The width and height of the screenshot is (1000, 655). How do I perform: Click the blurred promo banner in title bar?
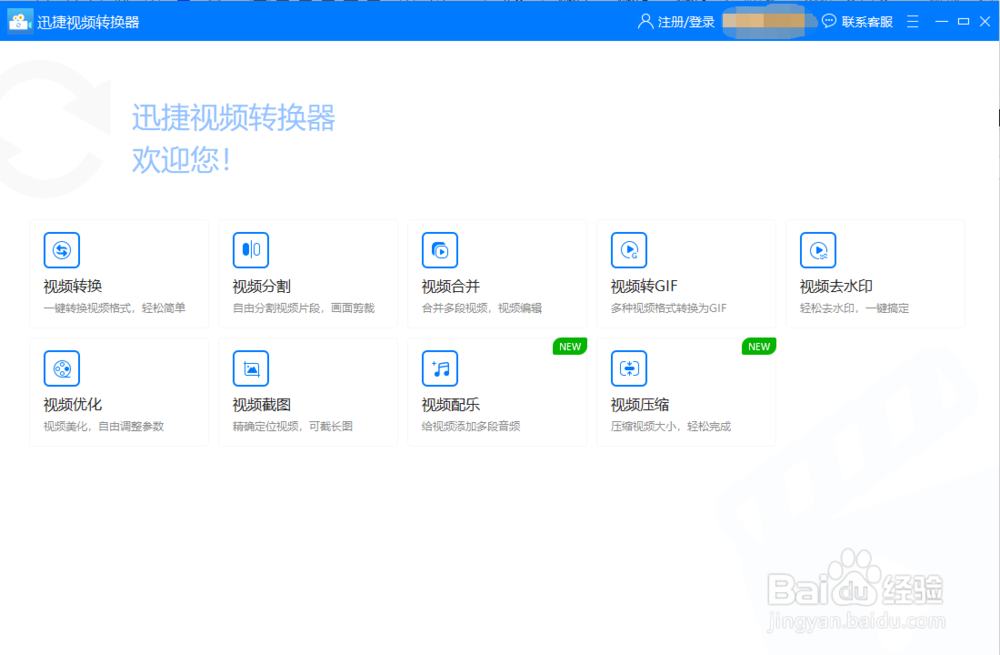[768, 22]
